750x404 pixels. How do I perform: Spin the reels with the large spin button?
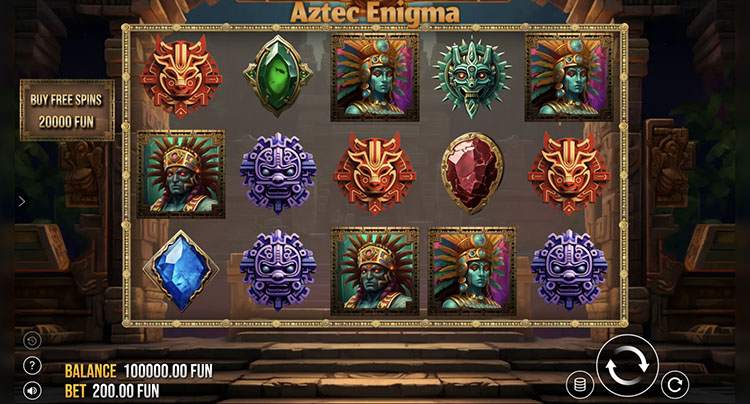point(627,365)
